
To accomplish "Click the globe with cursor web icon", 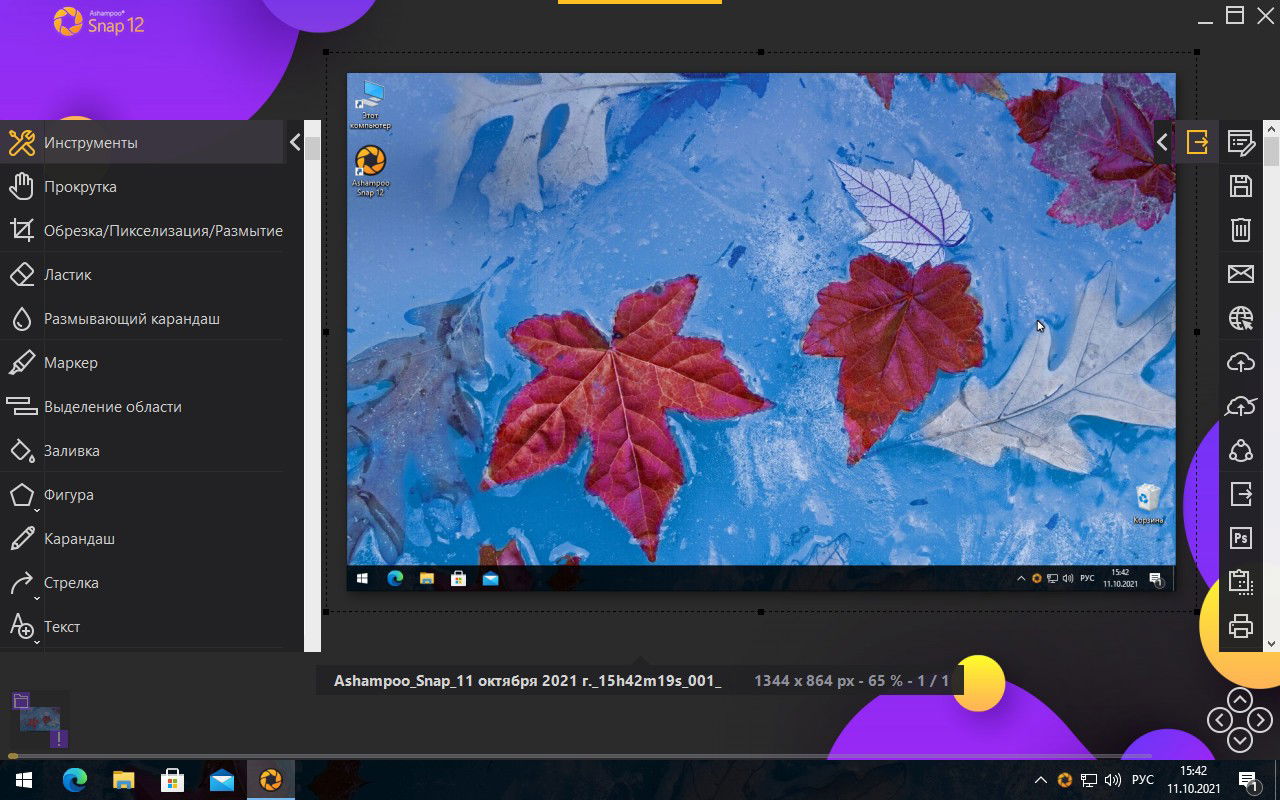I will (x=1241, y=318).
